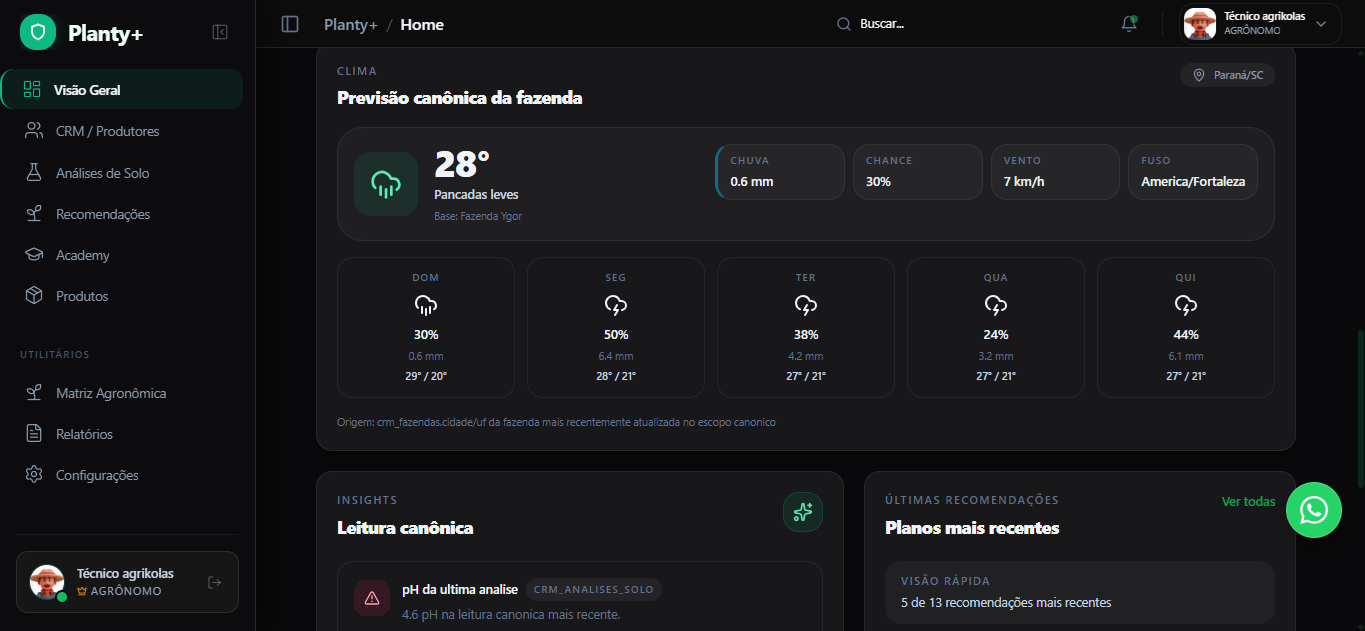Viewport: 1365px width, 631px height.
Task: Click the Relatórios document icon
Action: (34, 434)
